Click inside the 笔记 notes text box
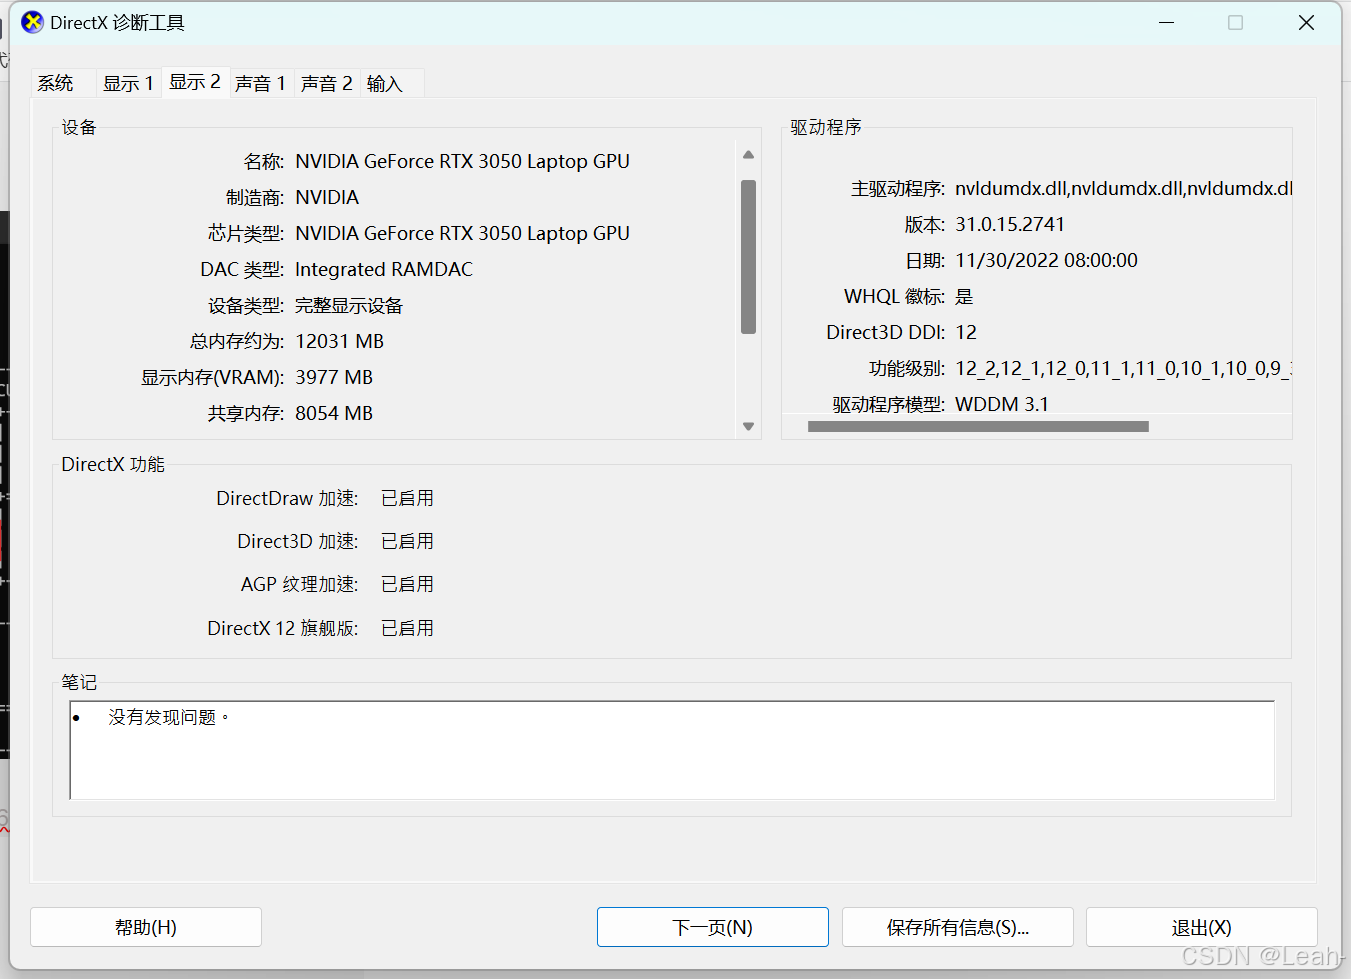This screenshot has width=1351, height=979. coord(672,750)
